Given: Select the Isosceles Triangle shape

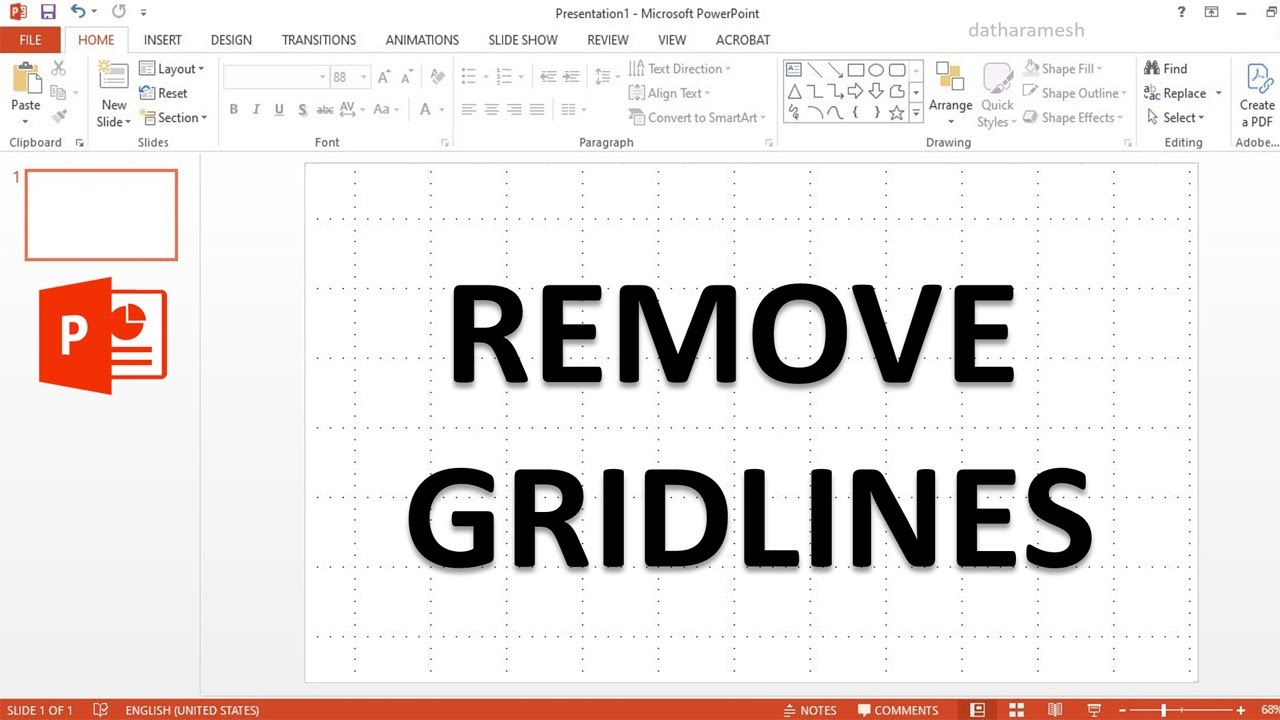Looking at the screenshot, I should coord(794,92).
